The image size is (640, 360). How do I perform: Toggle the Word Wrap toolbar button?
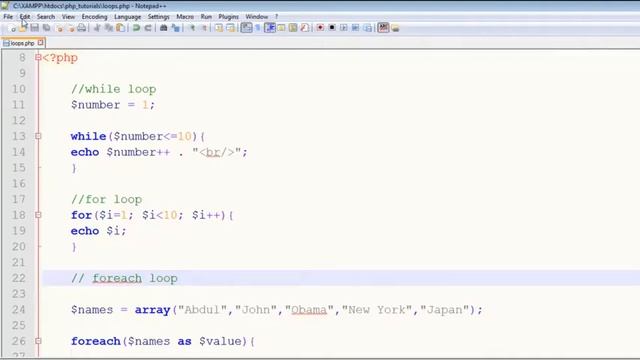pos(247,28)
